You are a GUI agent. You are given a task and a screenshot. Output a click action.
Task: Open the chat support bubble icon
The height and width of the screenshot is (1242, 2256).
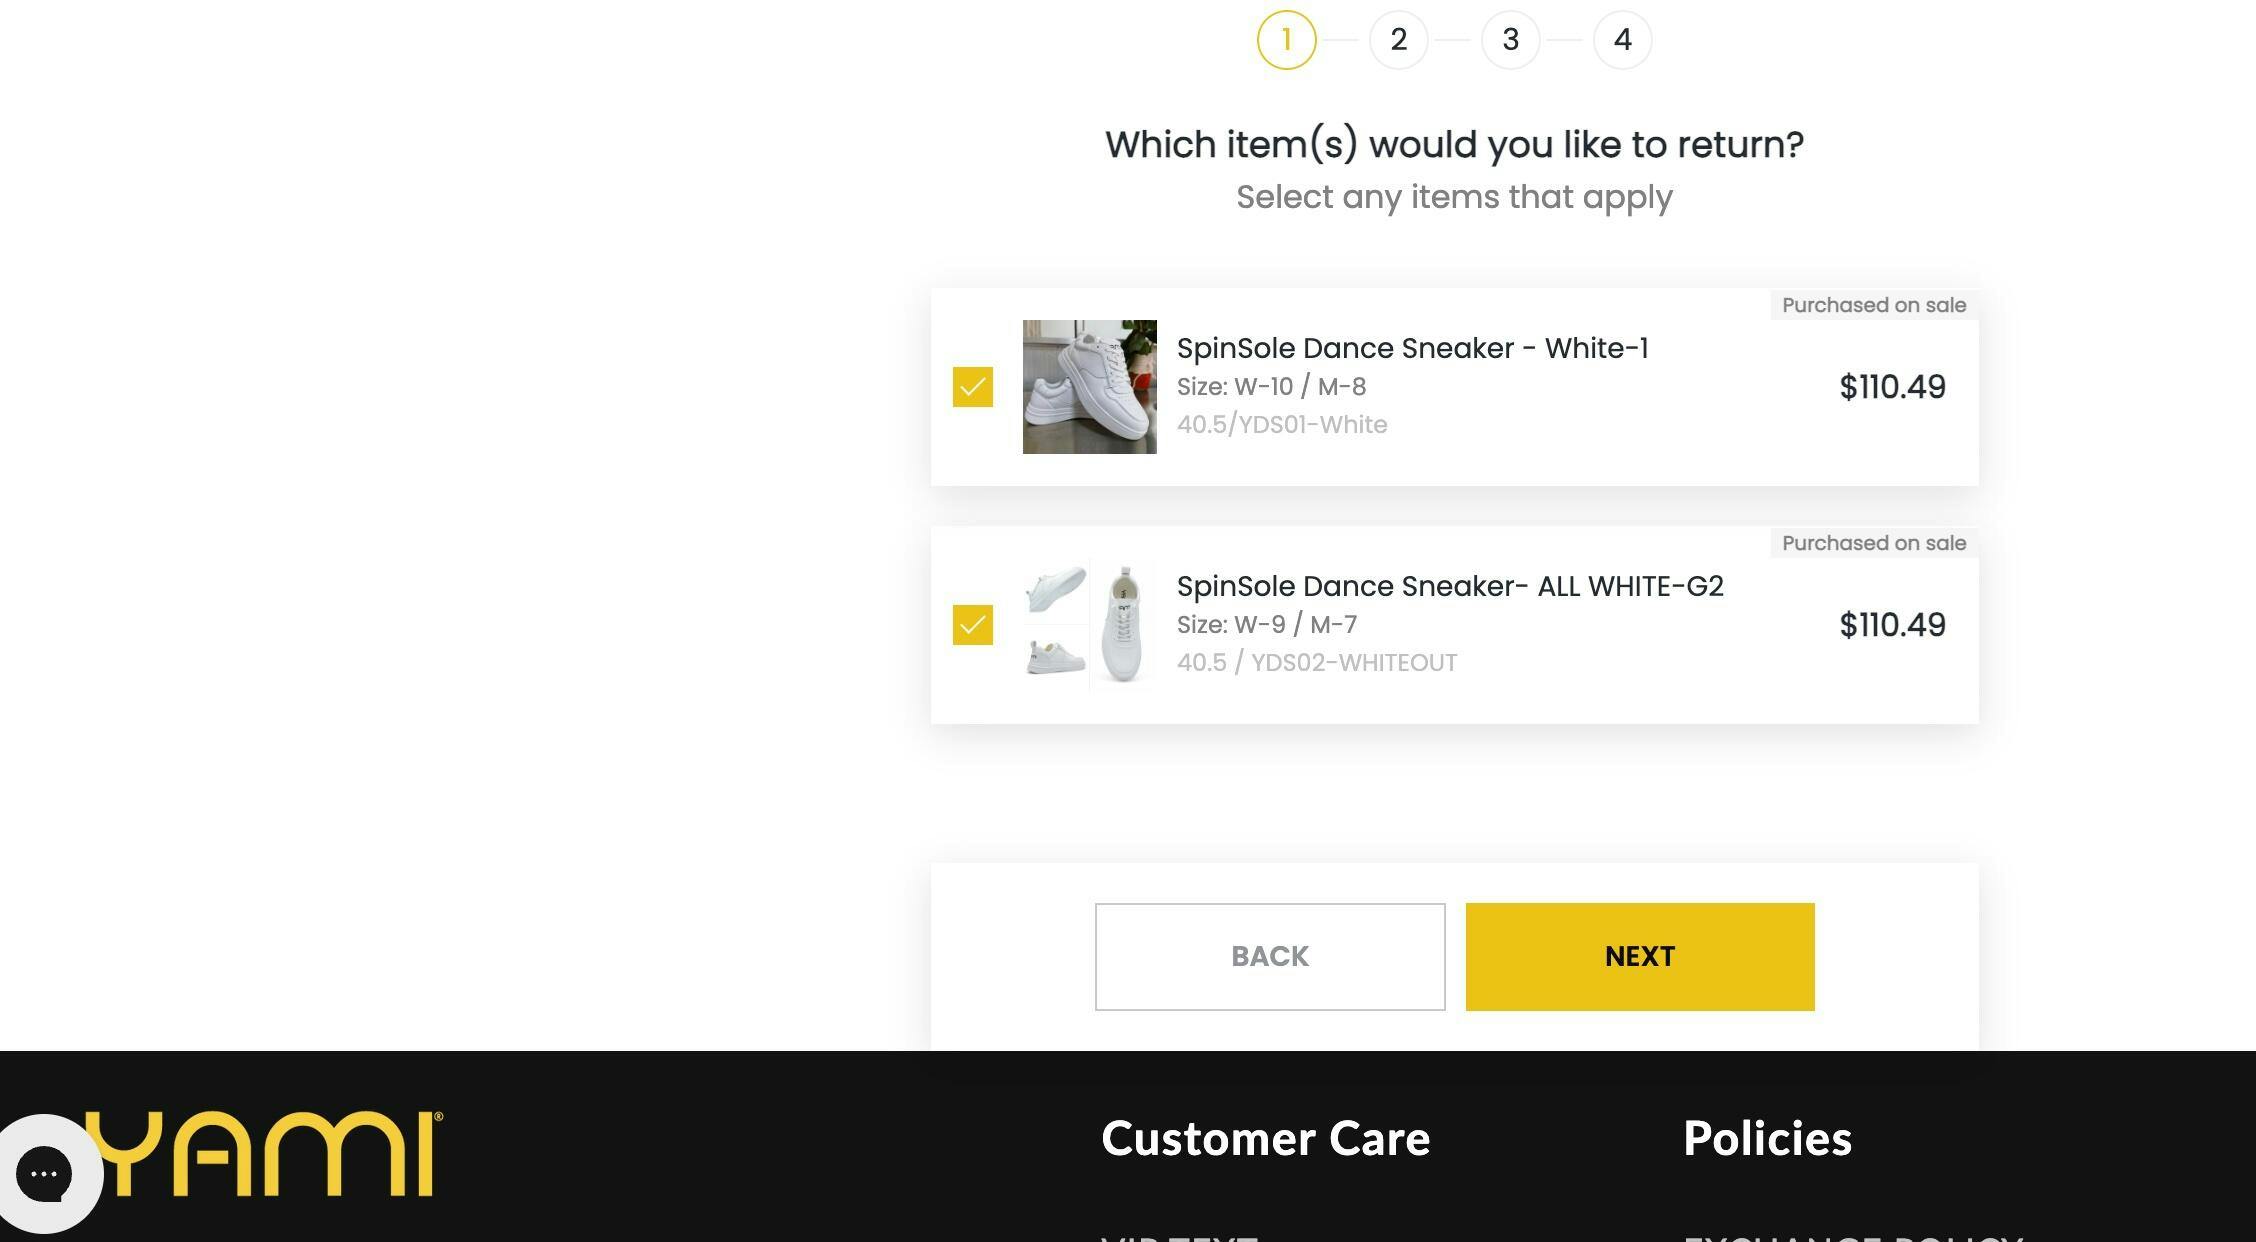[x=44, y=1173]
